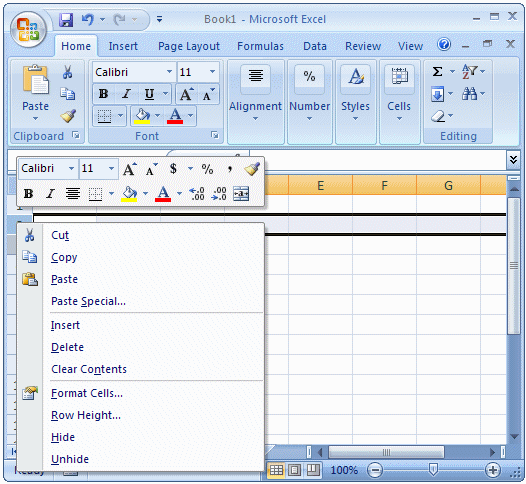Select the Format Painter brush in Clipboard group
526x484 pixels.
(68, 116)
